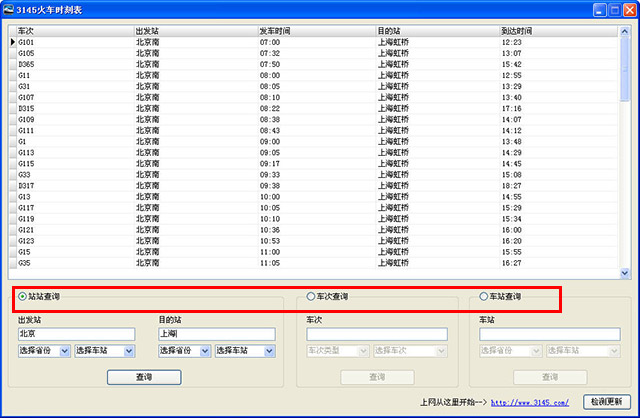Click the scroll up arrow of the table
Viewport: 640px width, 418px height.
point(624,31)
